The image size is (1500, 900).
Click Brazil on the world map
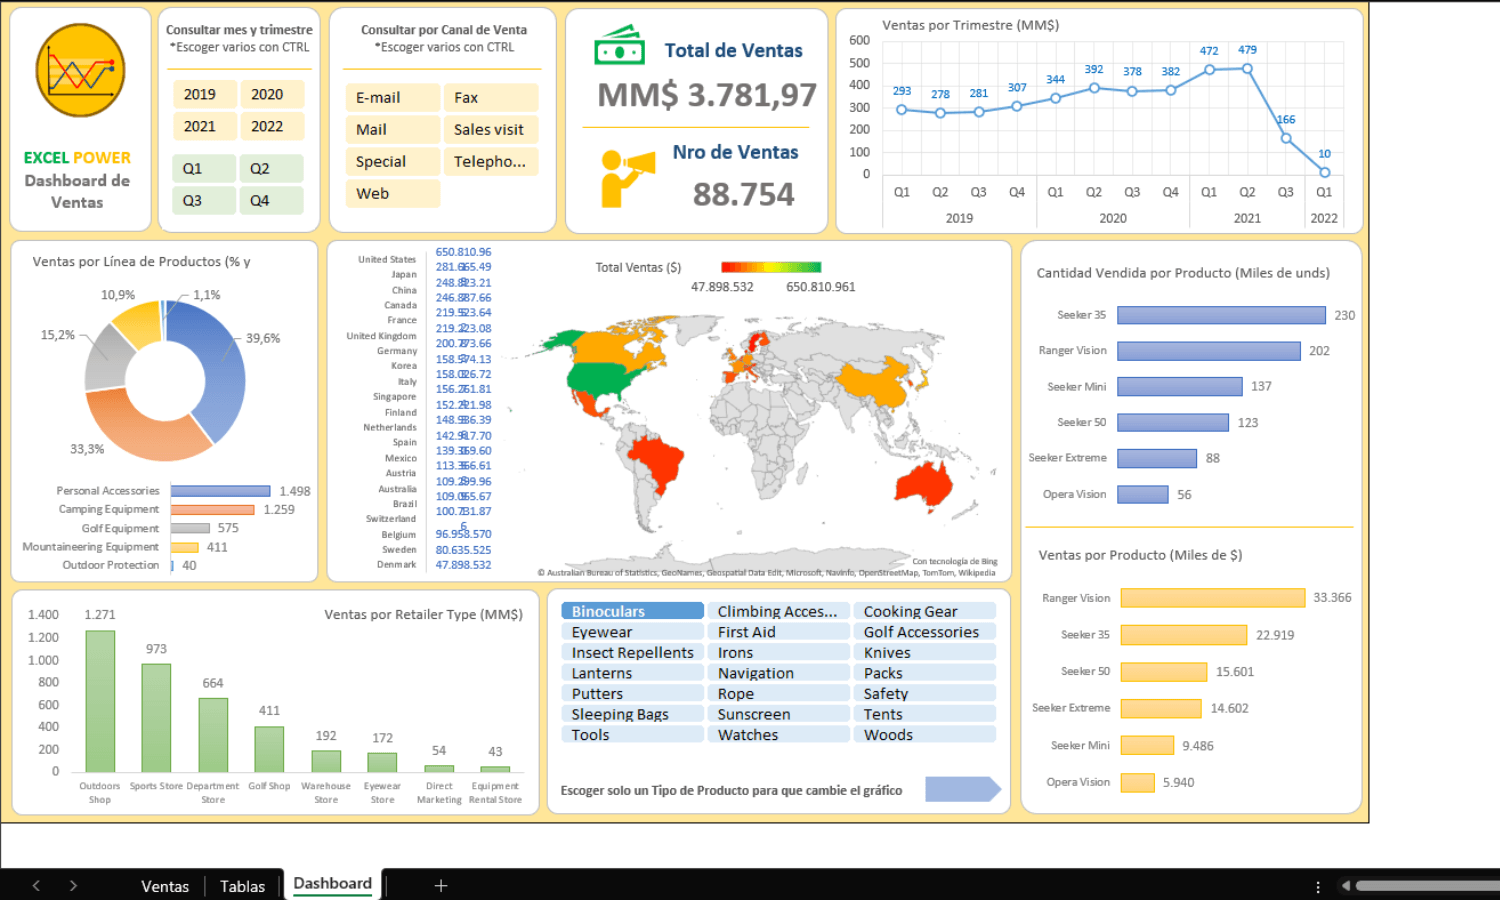point(658,462)
